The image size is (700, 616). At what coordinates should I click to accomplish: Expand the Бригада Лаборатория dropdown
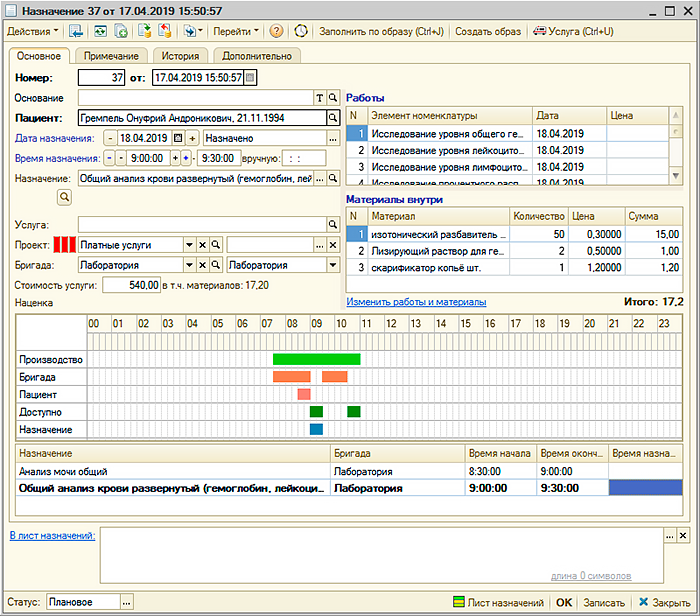click(188, 265)
